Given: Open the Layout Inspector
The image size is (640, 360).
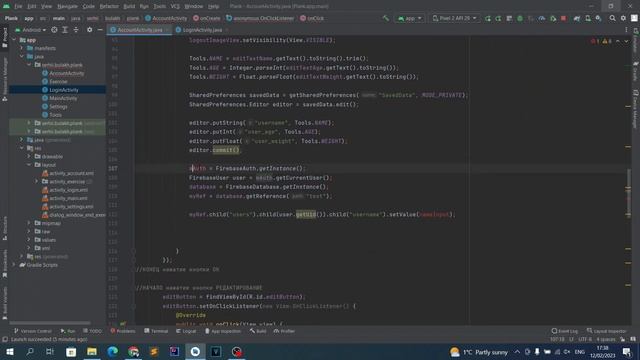Looking at the screenshot, I should [x=607, y=331].
